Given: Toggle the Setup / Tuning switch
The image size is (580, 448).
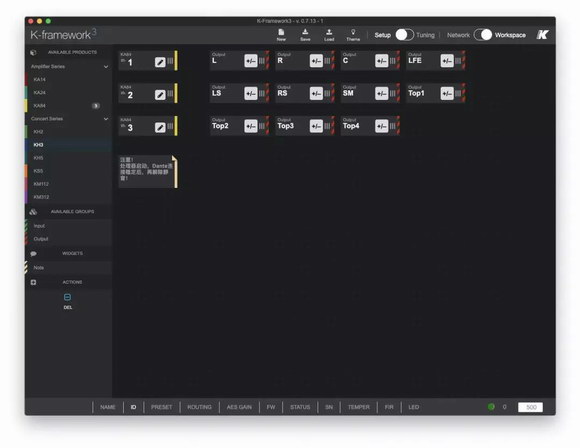Looking at the screenshot, I should point(404,35).
